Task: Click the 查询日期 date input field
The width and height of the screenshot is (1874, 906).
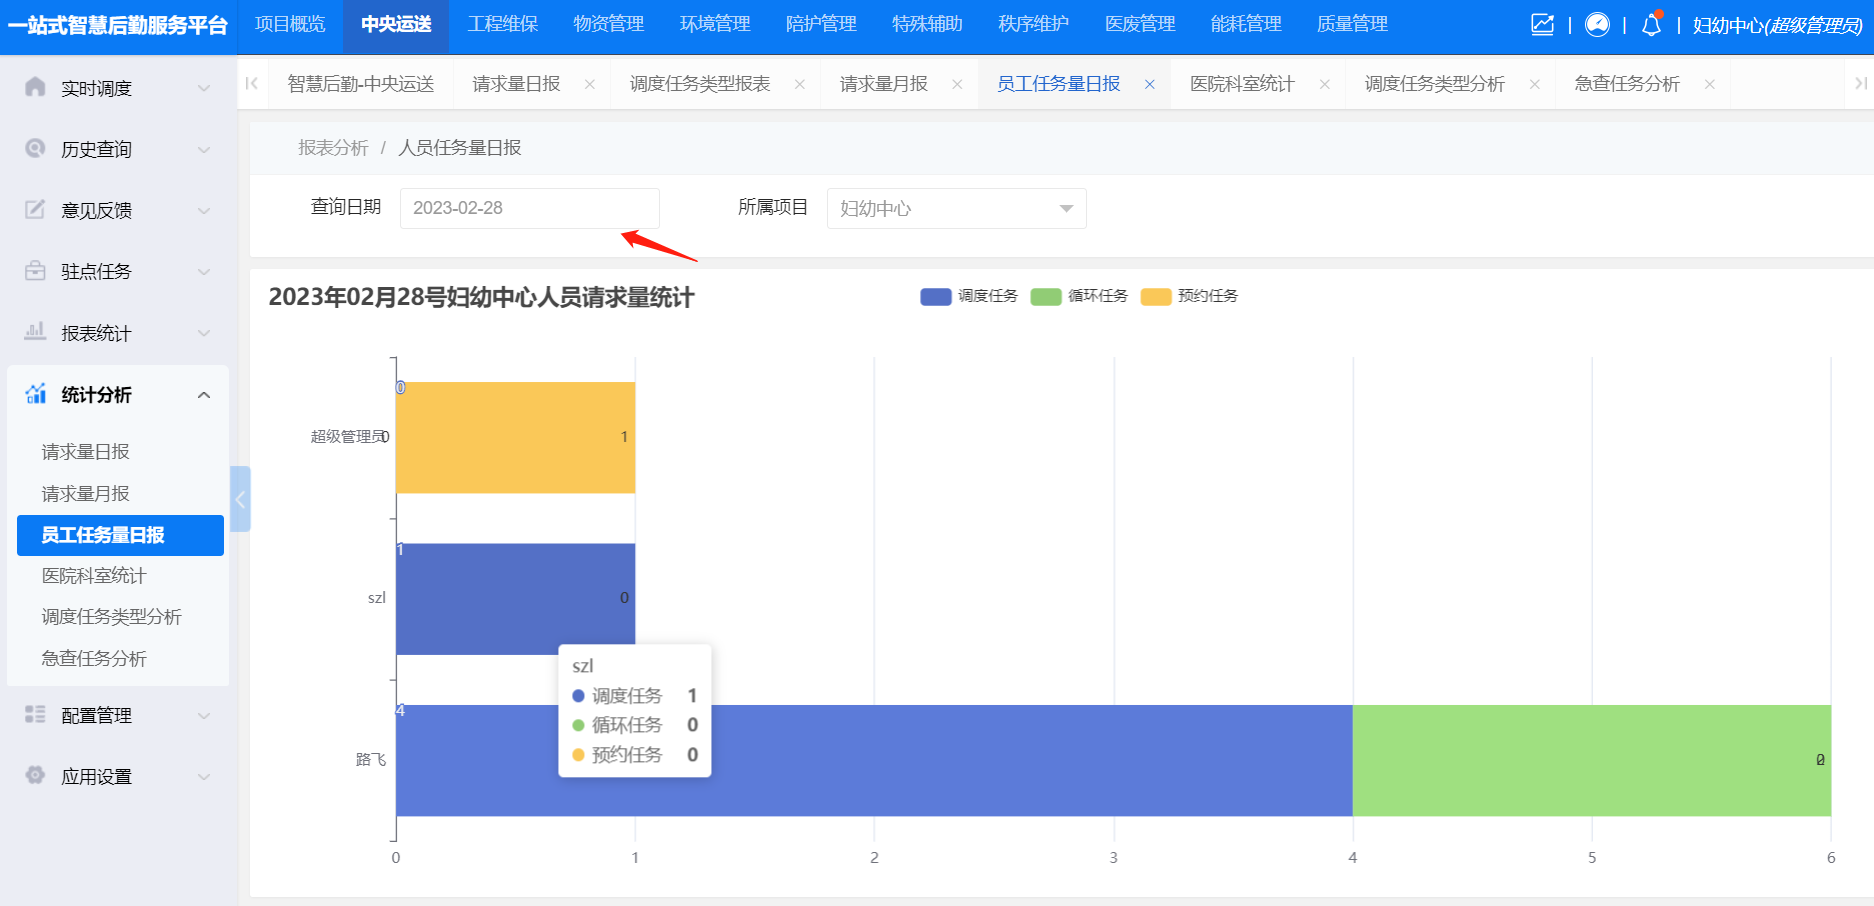Action: point(529,208)
